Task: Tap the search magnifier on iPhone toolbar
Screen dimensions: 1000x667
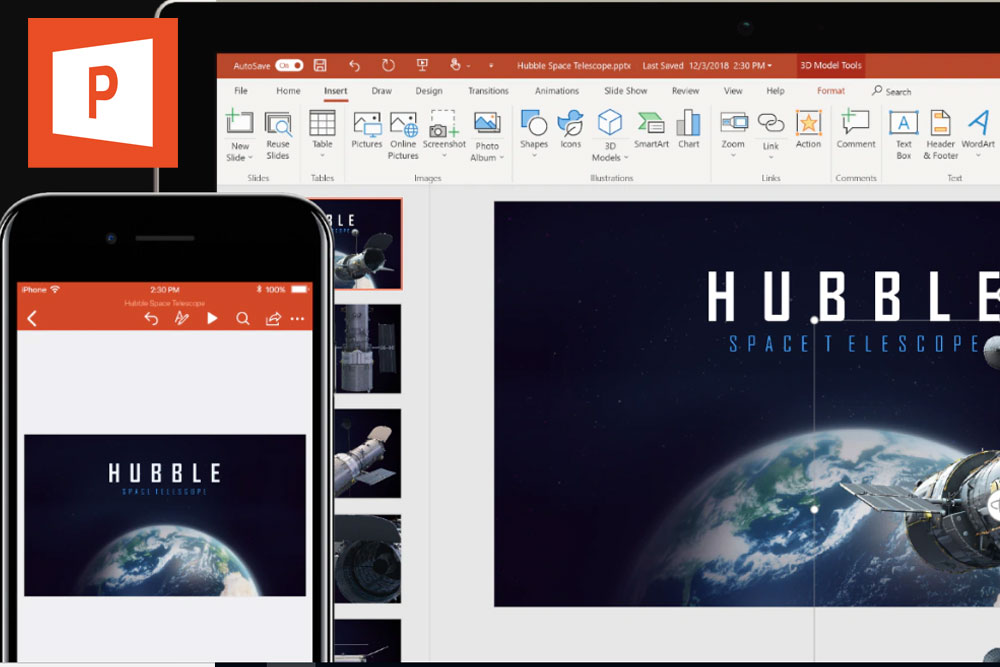Action: pyautogui.click(x=243, y=318)
